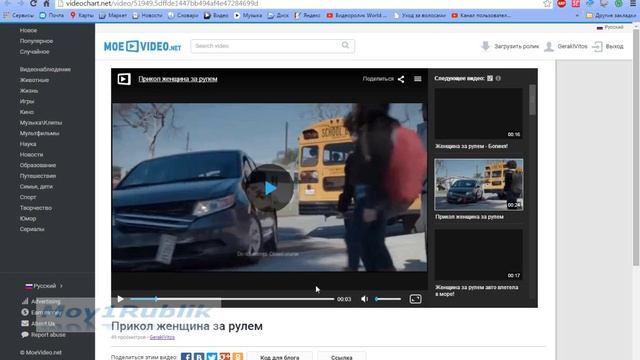Viewport: 640px width, 360px height.
Task: Click the Ссылка button
Action: [342, 356]
